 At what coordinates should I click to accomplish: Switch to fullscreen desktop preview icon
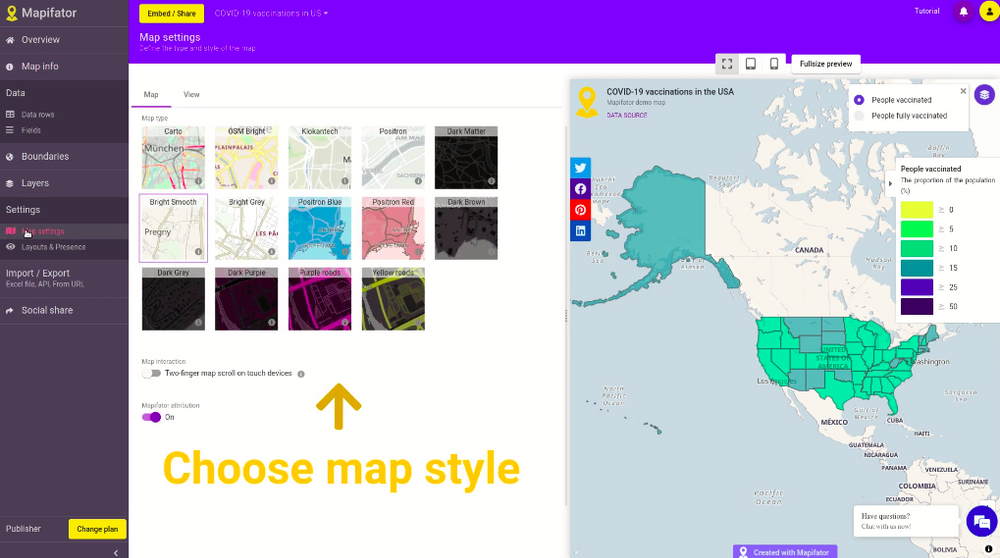[727, 64]
